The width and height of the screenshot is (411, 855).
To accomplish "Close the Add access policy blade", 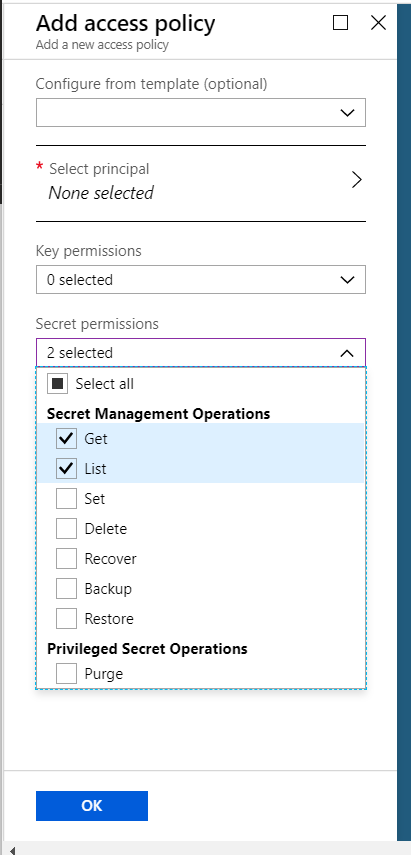I will tap(378, 23).
